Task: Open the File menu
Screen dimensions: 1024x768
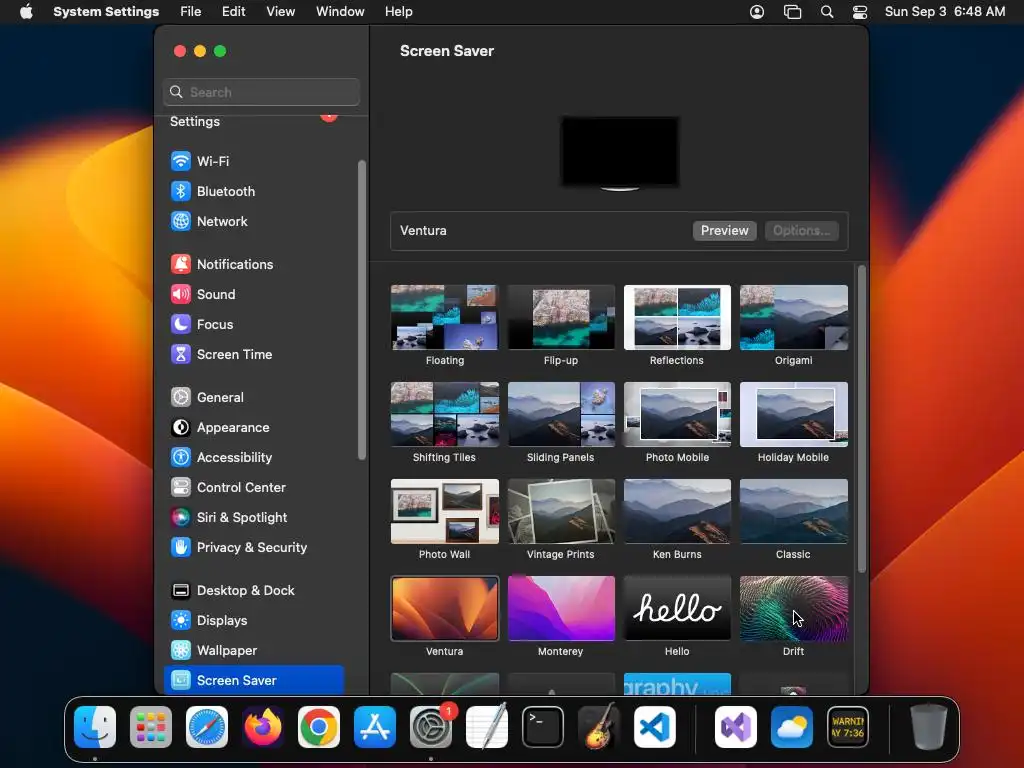Action: pyautogui.click(x=191, y=12)
